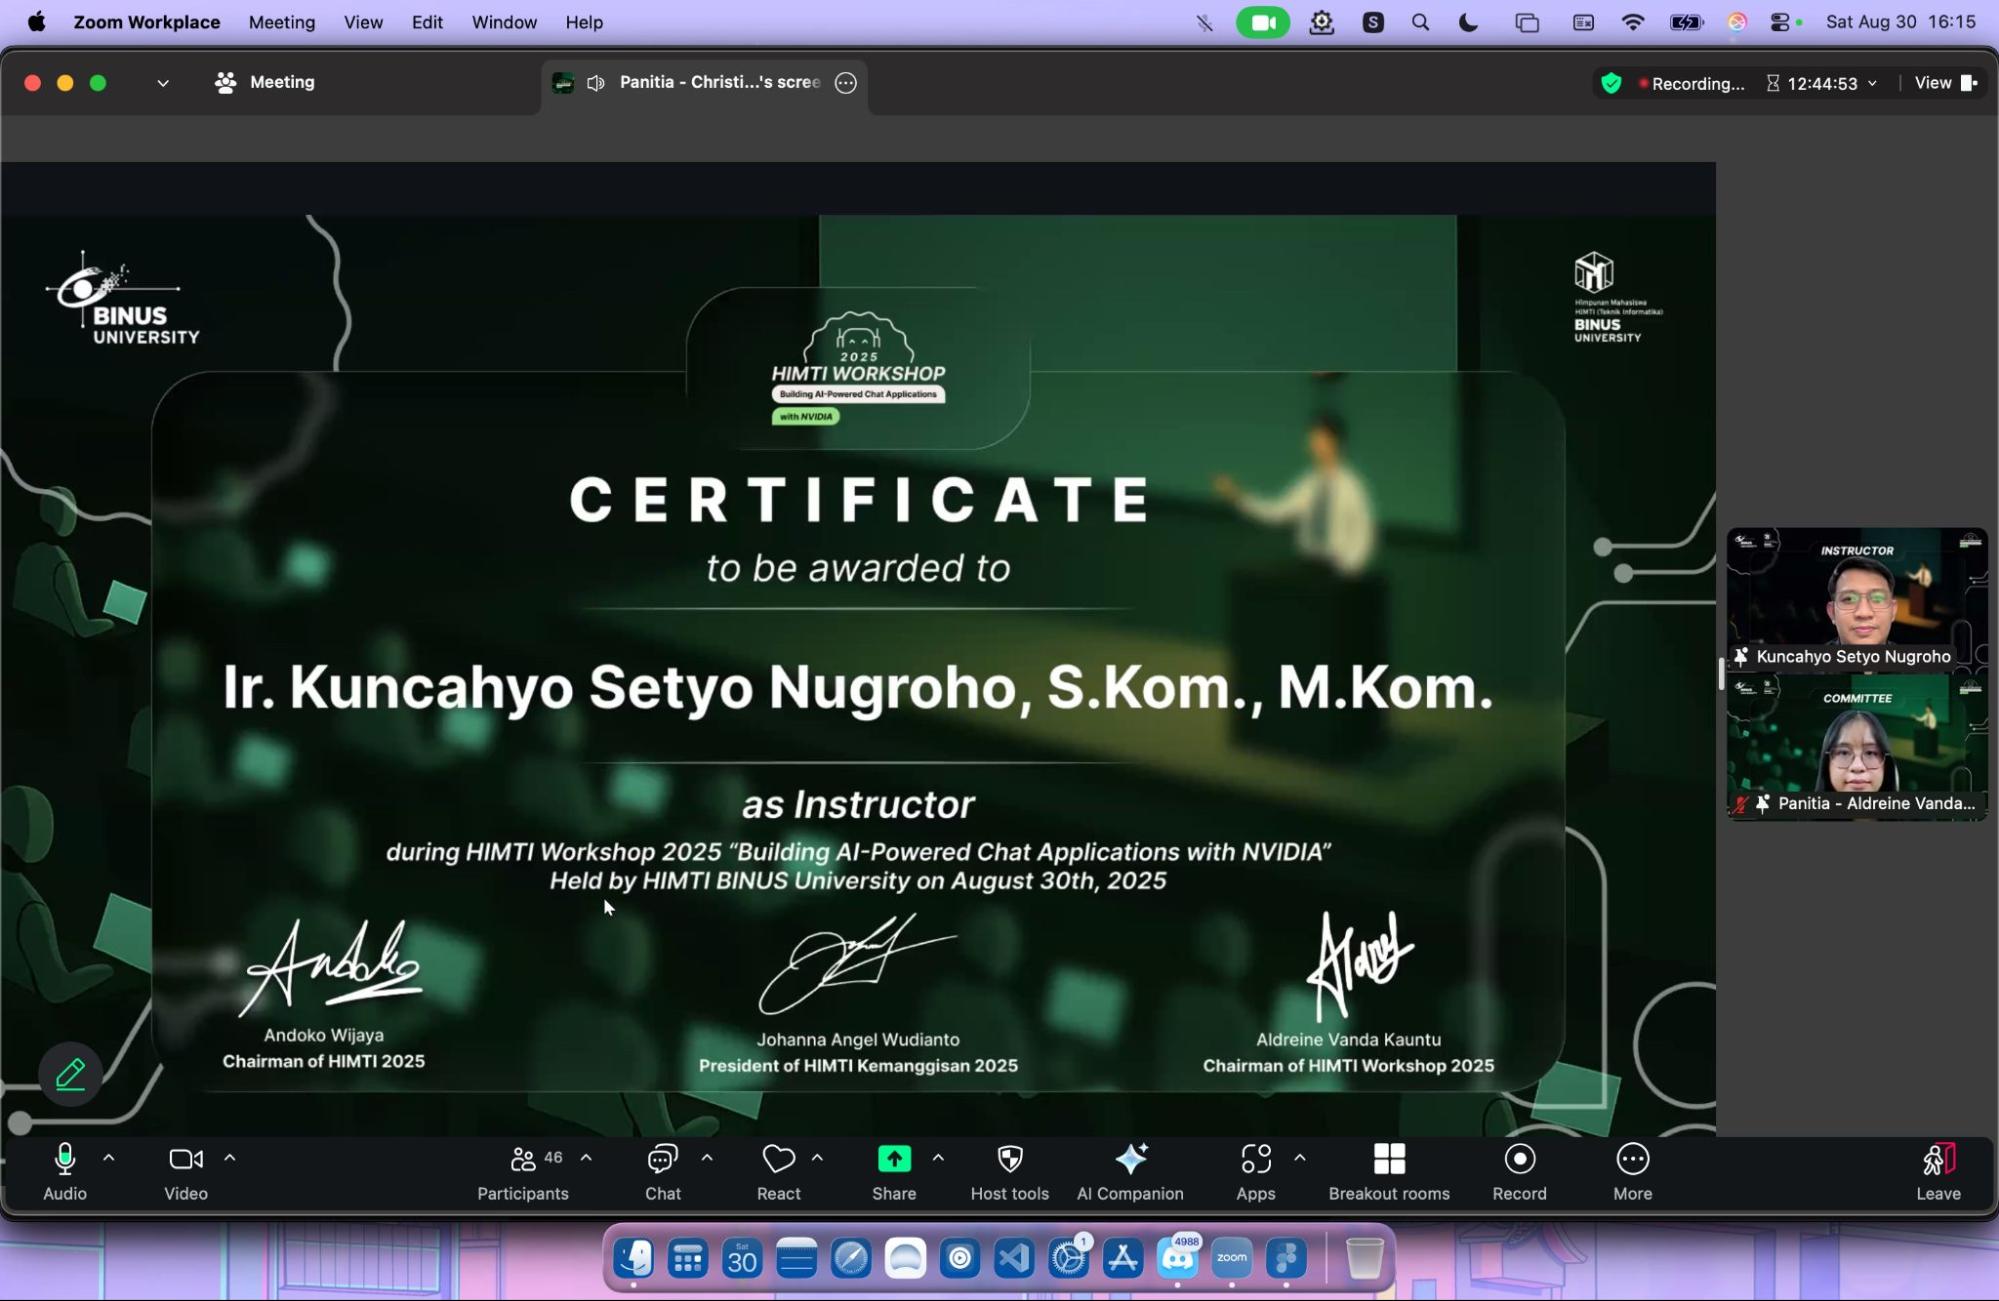Expand share options arrow next to Share
The height and width of the screenshot is (1301, 1999).
tap(938, 1158)
